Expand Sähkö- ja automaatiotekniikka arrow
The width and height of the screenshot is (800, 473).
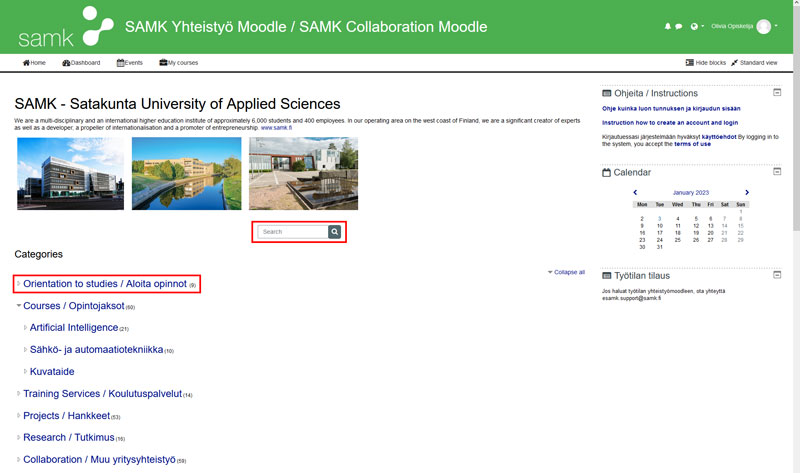(25, 350)
